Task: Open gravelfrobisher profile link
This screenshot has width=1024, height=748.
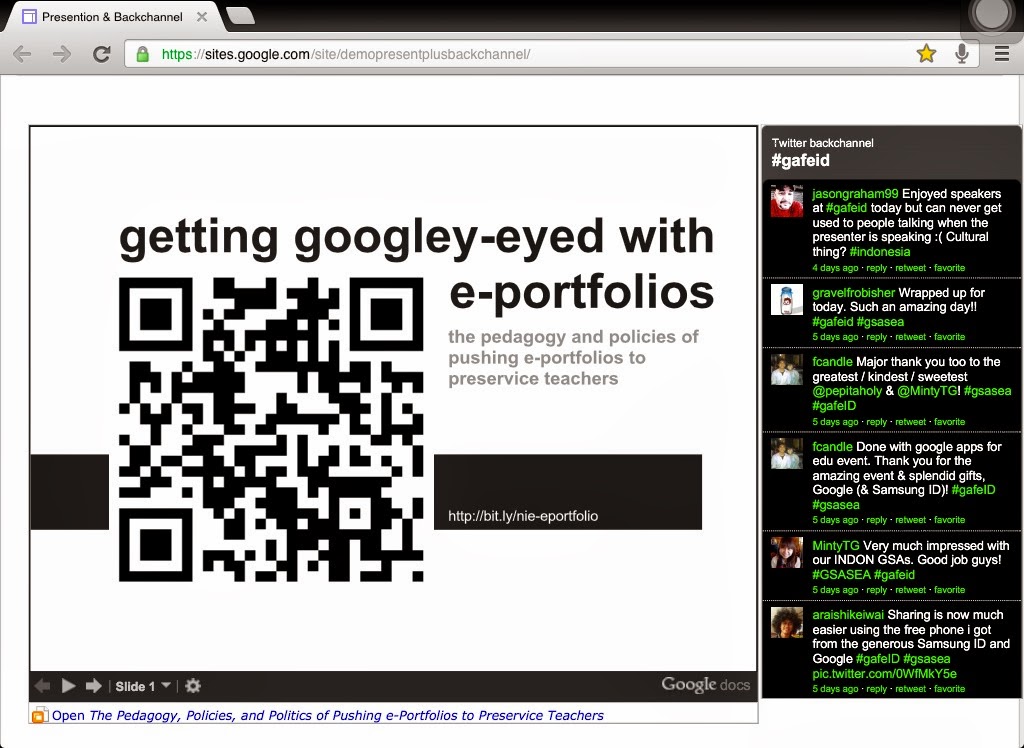Action: click(854, 293)
